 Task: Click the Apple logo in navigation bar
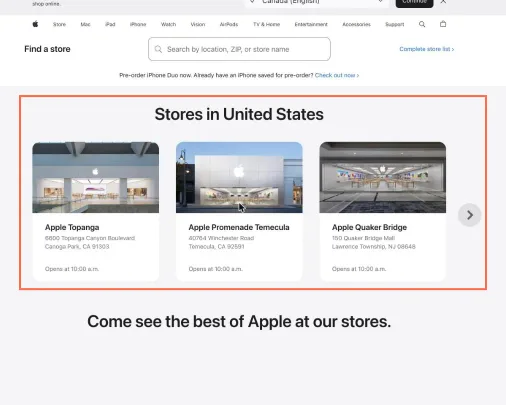pos(35,24)
